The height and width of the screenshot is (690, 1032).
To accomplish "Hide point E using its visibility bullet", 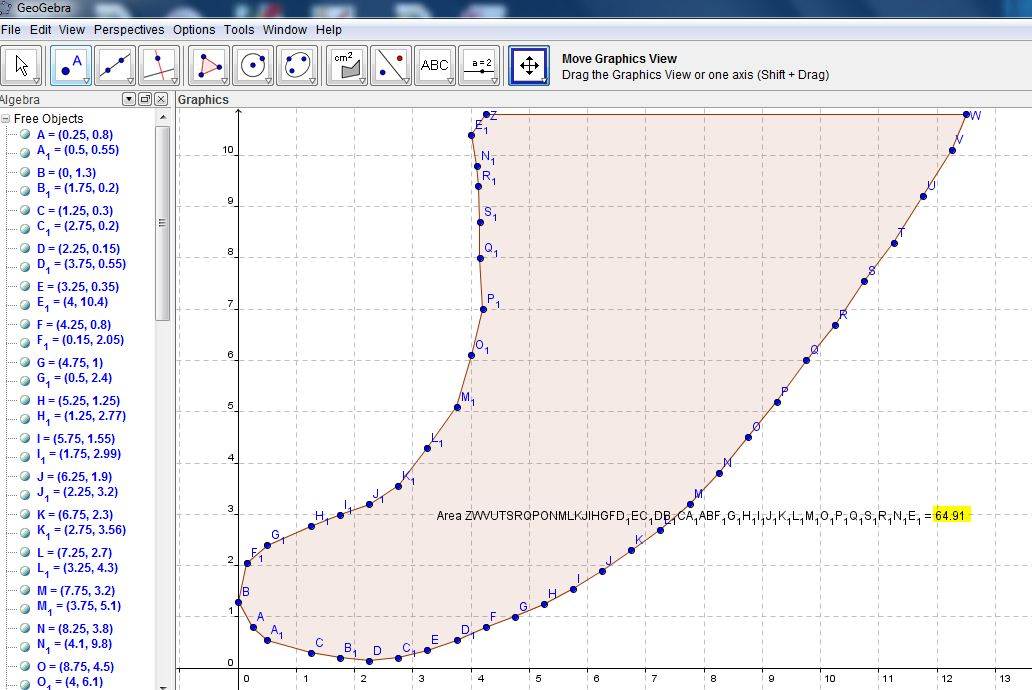I will point(25,287).
